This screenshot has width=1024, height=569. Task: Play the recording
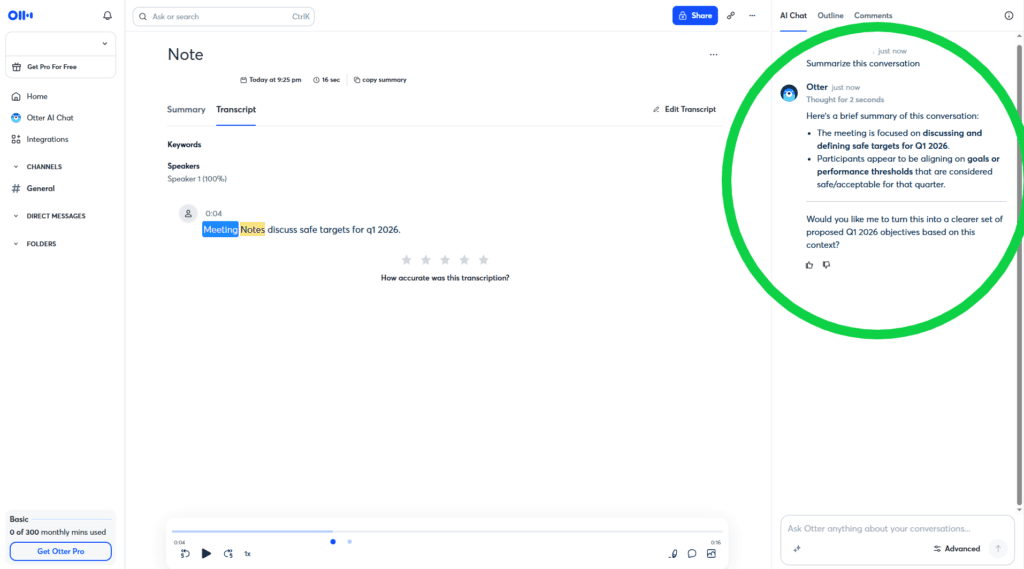click(206, 554)
